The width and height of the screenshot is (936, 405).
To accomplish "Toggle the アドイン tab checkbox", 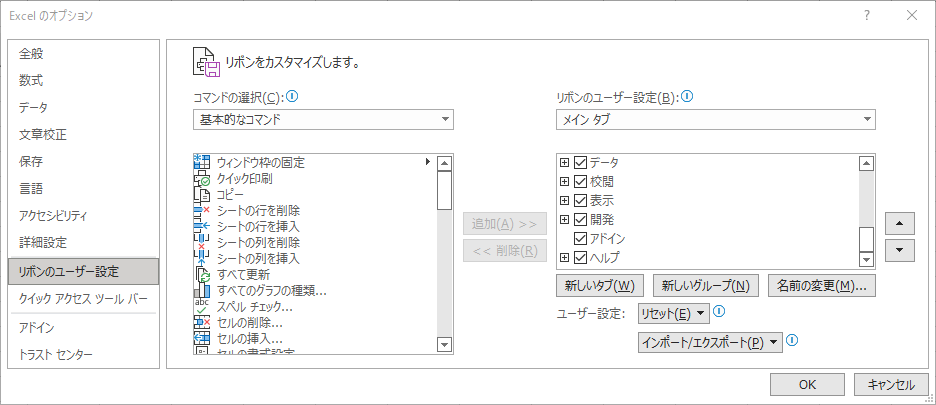I will coord(580,239).
